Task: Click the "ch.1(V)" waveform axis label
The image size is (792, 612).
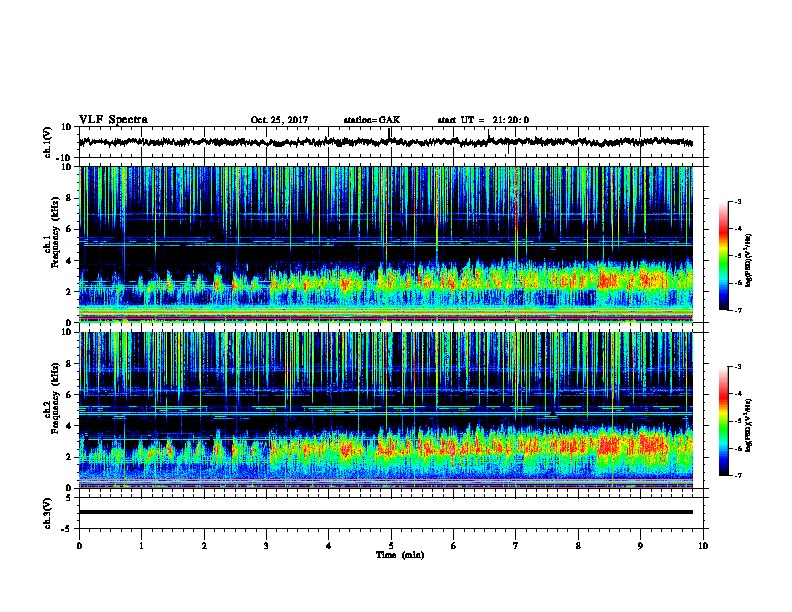Action: (48, 142)
